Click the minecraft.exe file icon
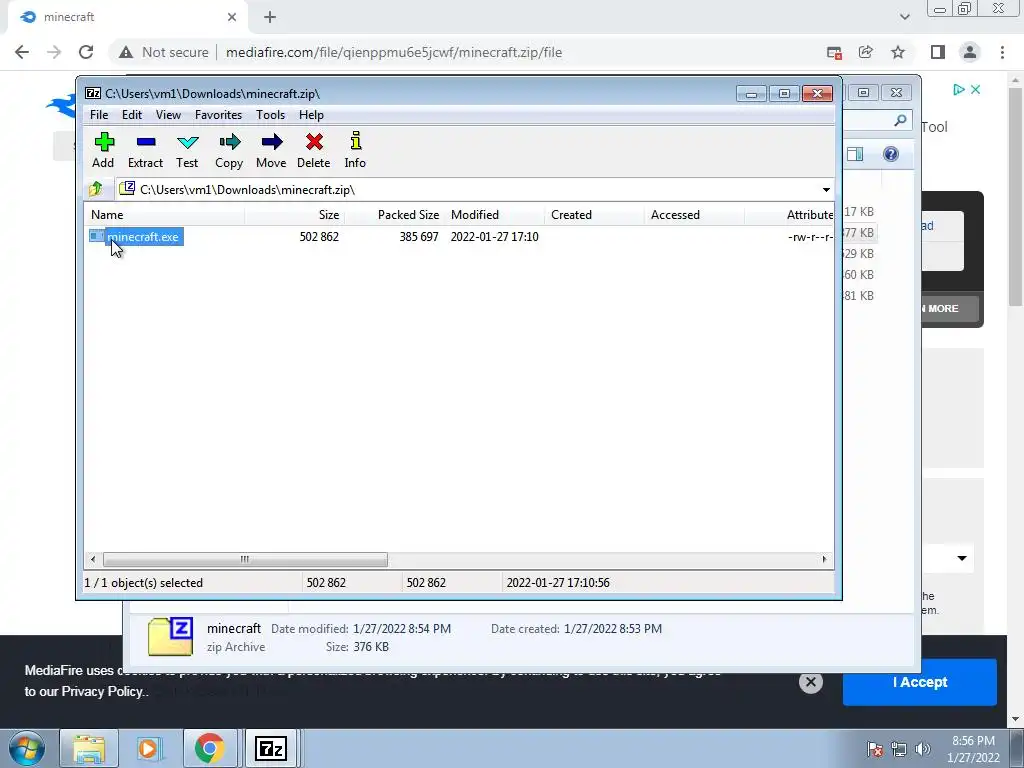The image size is (1024, 768). click(x=97, y=236)
